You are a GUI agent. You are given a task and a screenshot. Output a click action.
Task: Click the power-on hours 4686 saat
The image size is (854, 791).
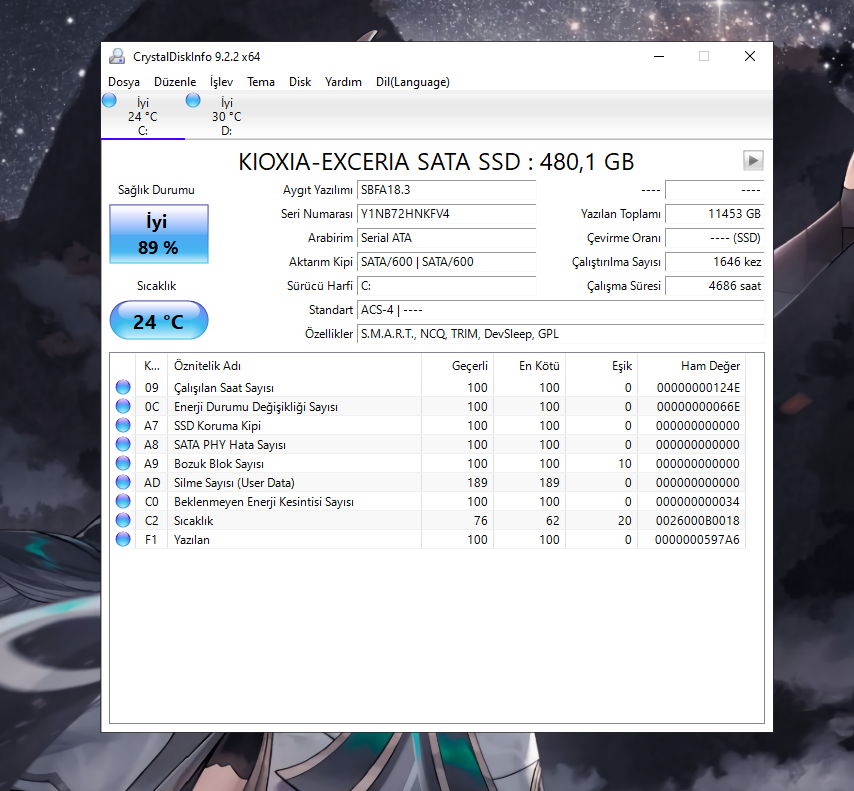[715, 285]
